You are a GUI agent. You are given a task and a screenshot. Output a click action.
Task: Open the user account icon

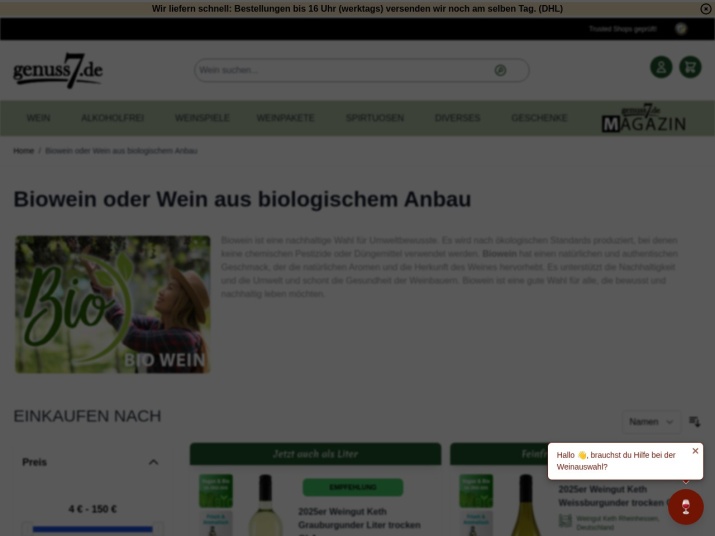coord(661,67)
